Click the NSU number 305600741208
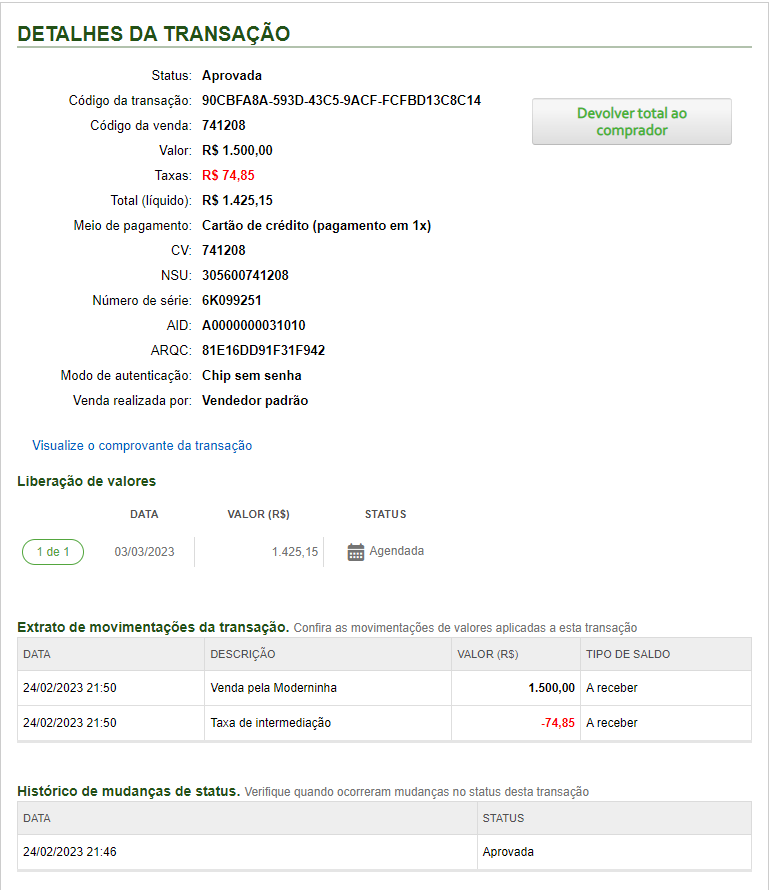 point(245,276)
